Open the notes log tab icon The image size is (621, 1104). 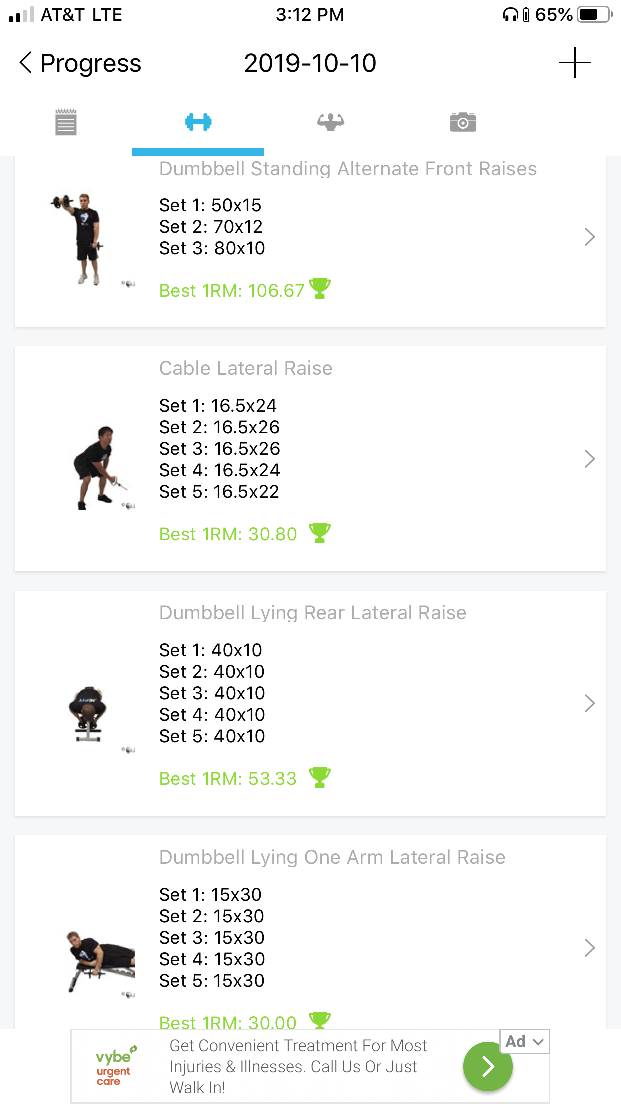(x=66, y=123)
